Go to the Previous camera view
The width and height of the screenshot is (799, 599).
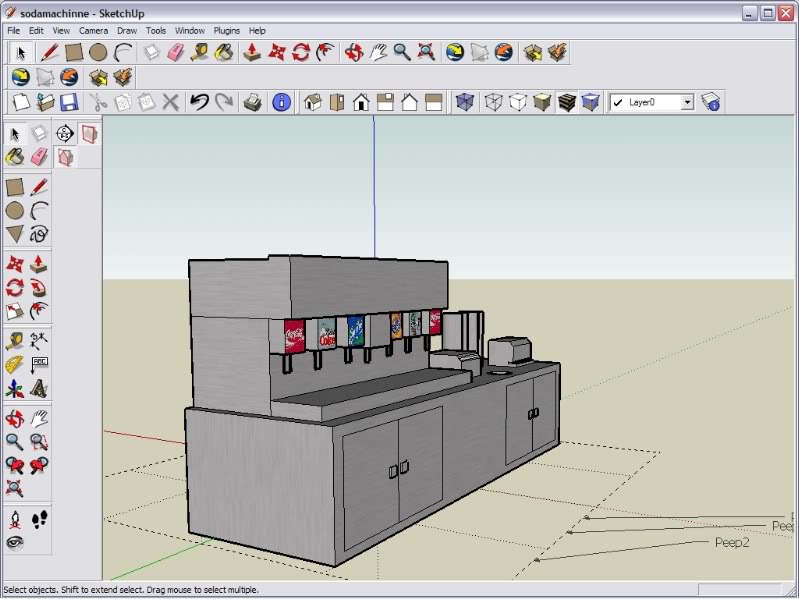click(x=15, y=465)
